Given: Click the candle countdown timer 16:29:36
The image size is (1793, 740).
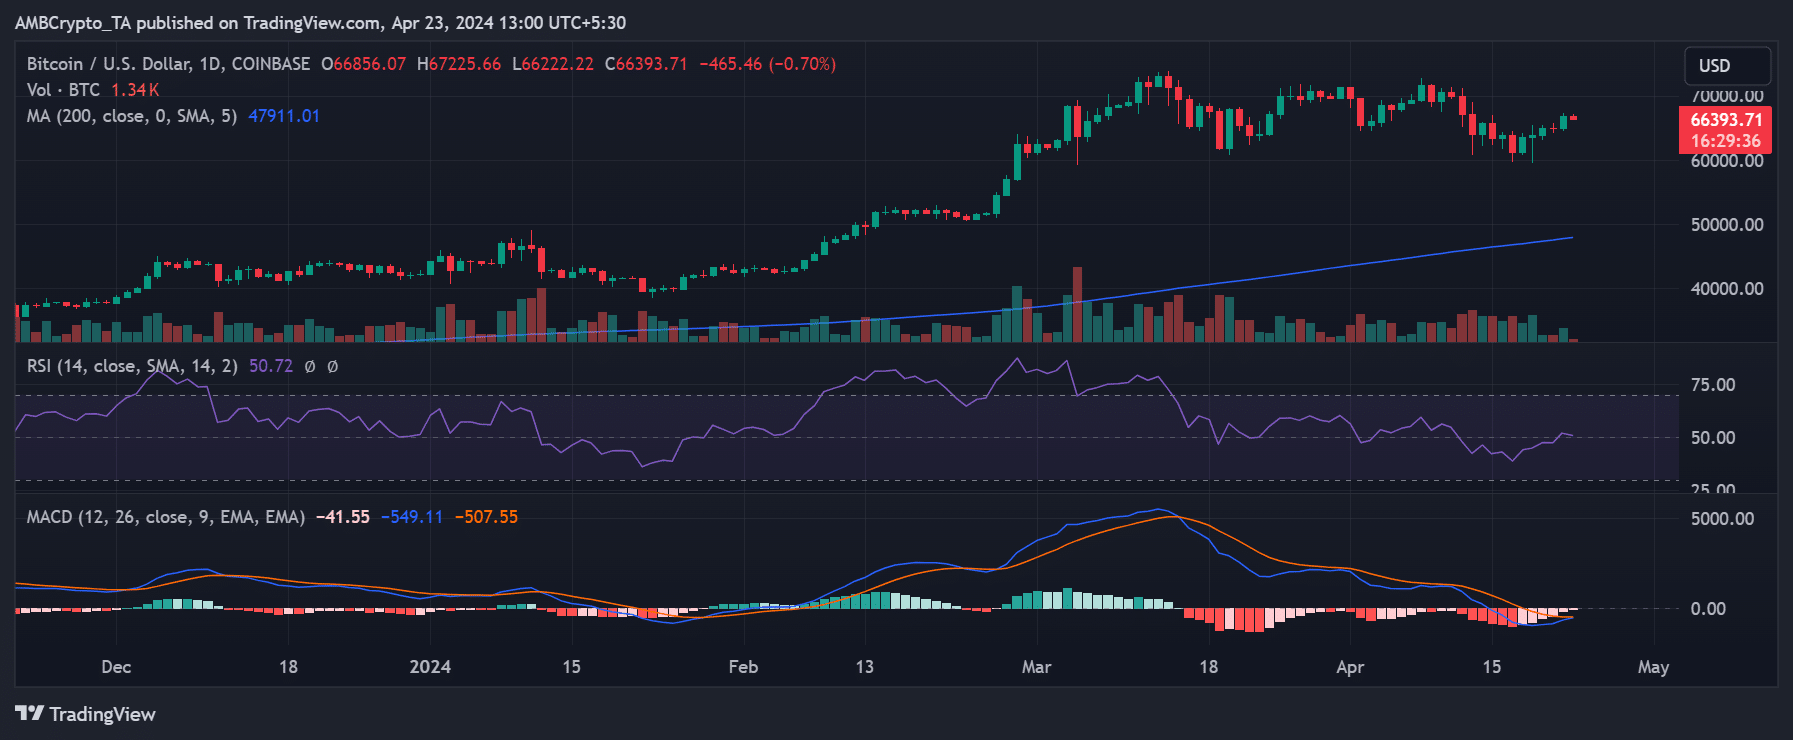Looking at the screenshot, I should tap(1726, 141).
